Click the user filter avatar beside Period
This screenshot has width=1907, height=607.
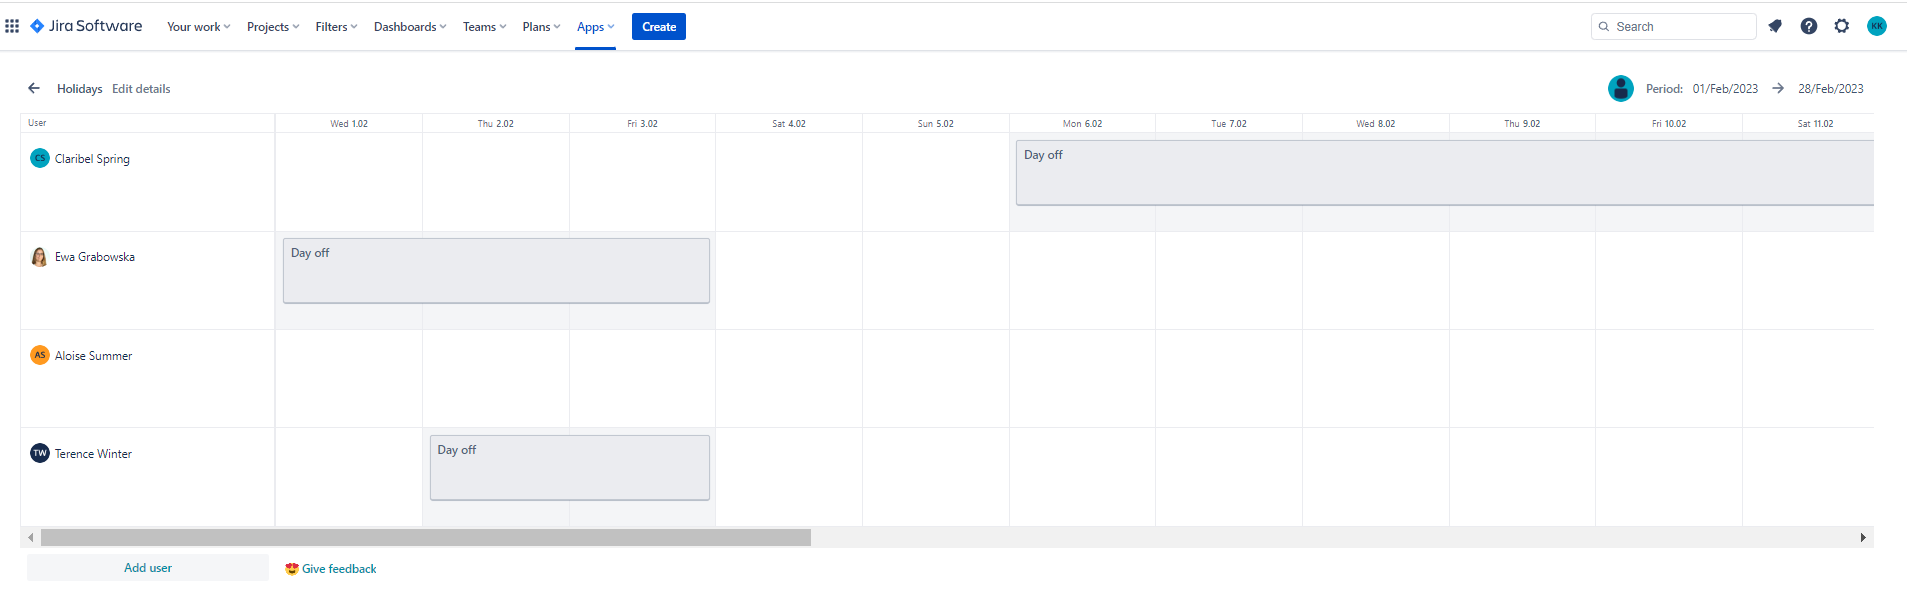[x=1621, y=88]
